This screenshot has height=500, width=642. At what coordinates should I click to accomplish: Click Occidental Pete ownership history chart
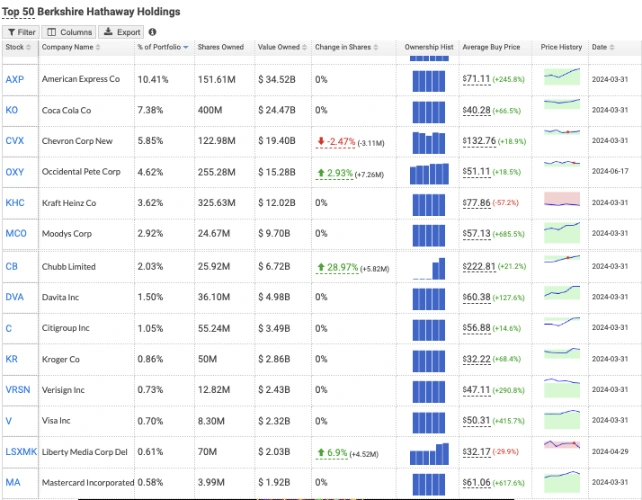pyautogui.click(x=429, y=174)
